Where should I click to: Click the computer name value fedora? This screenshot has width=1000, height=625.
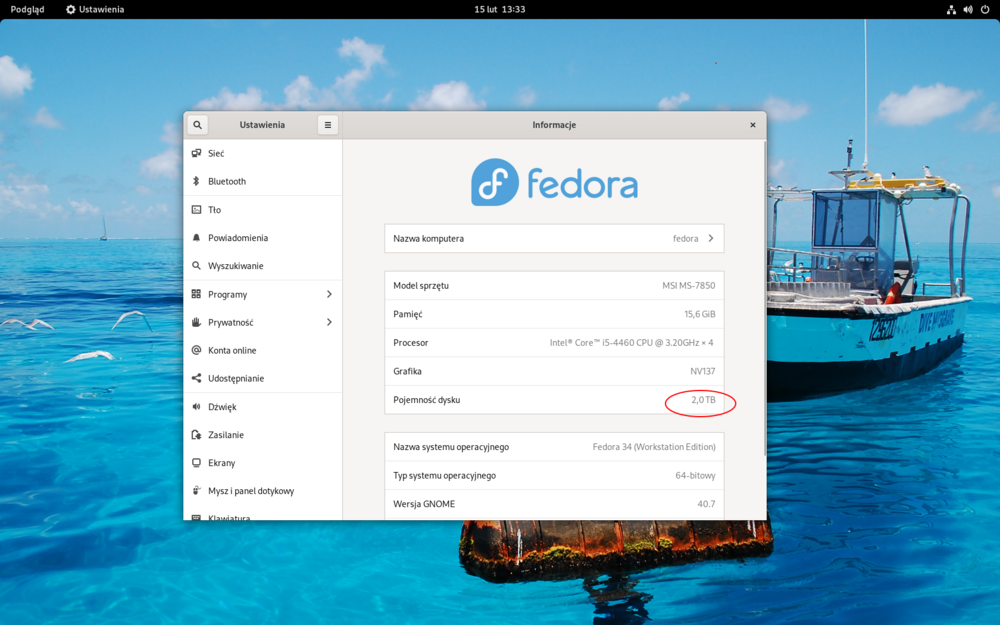pyautogui.click(x=686, y=239)
